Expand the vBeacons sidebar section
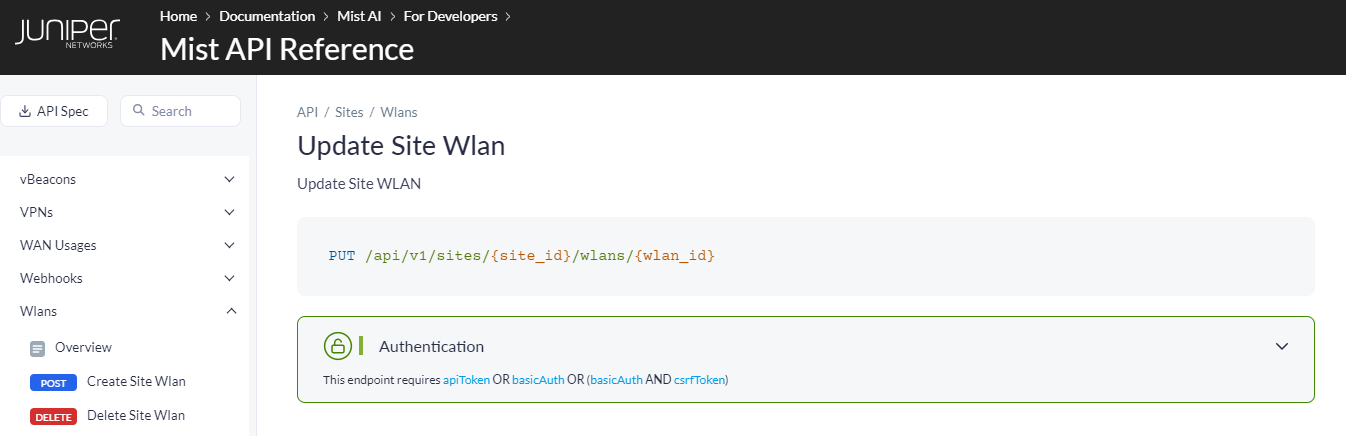 [229, 180]
